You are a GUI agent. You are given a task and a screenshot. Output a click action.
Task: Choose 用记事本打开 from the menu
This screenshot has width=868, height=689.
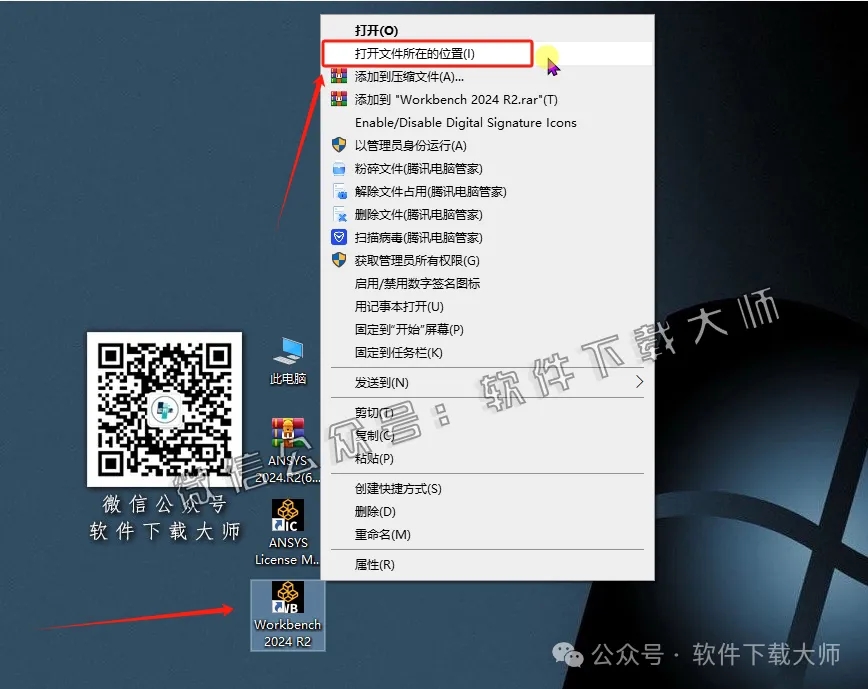402,306
